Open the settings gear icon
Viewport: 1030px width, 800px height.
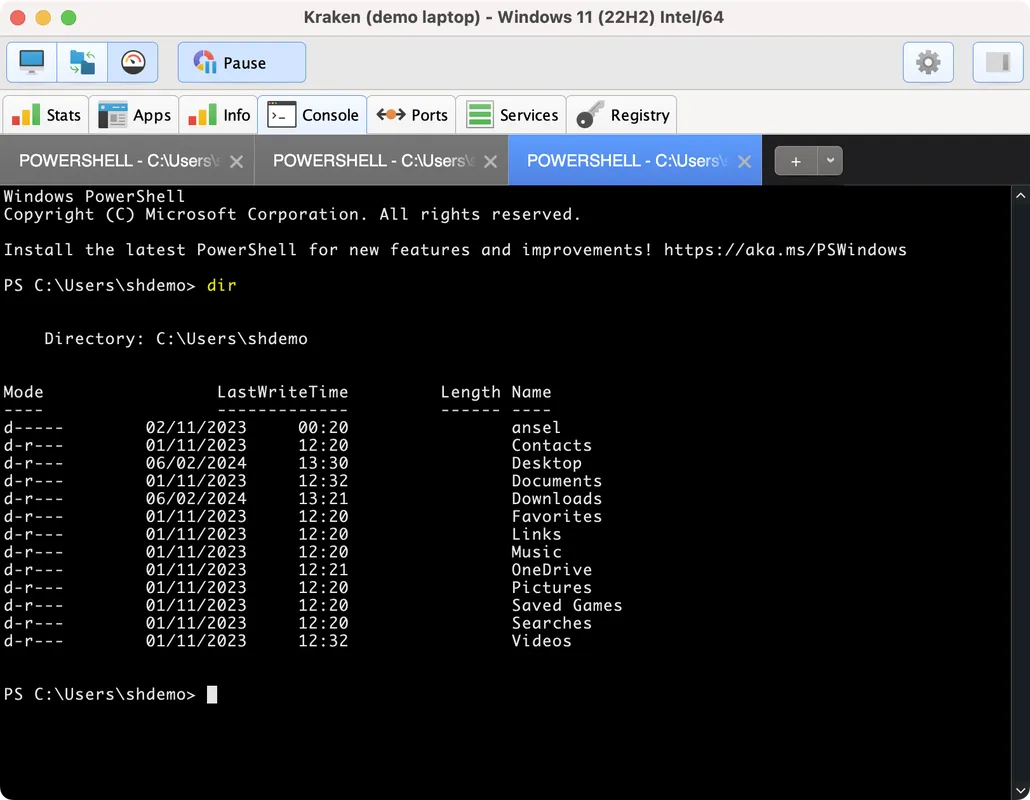click(x=928, y=62)
